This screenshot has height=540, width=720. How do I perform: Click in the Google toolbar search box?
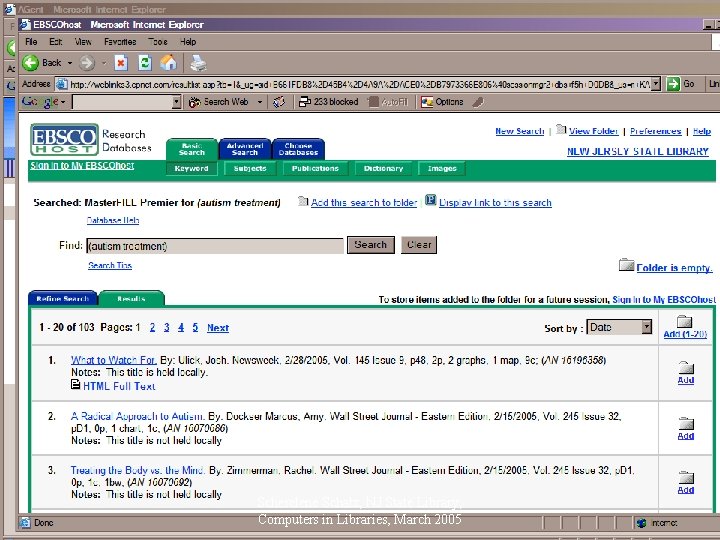coord(122,102)
